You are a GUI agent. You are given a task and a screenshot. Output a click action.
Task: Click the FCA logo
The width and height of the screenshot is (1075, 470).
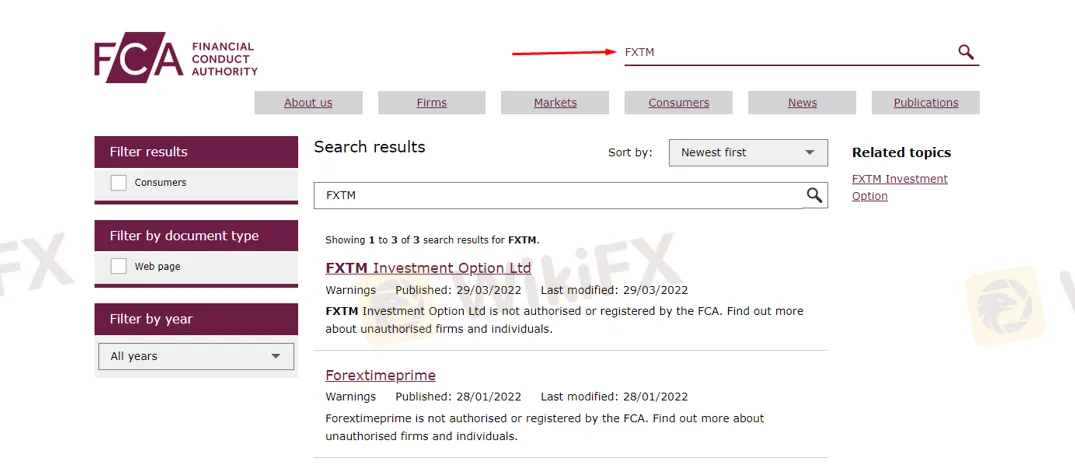[x=176, y=58]
